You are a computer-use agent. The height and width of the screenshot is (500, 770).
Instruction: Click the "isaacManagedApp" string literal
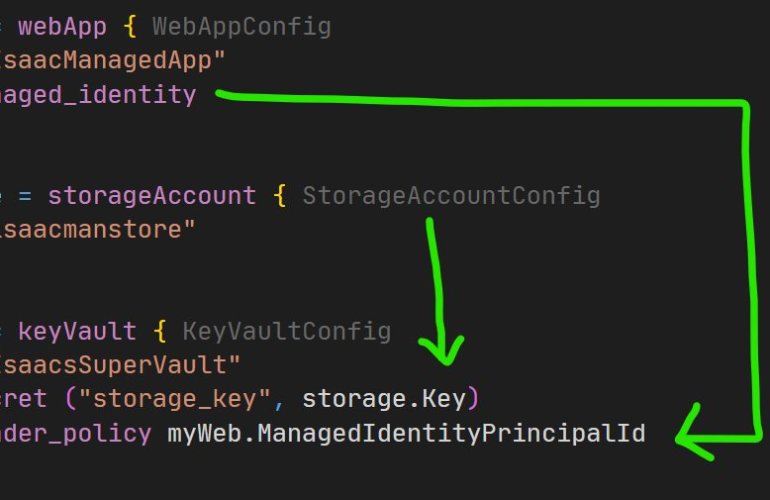112,61
